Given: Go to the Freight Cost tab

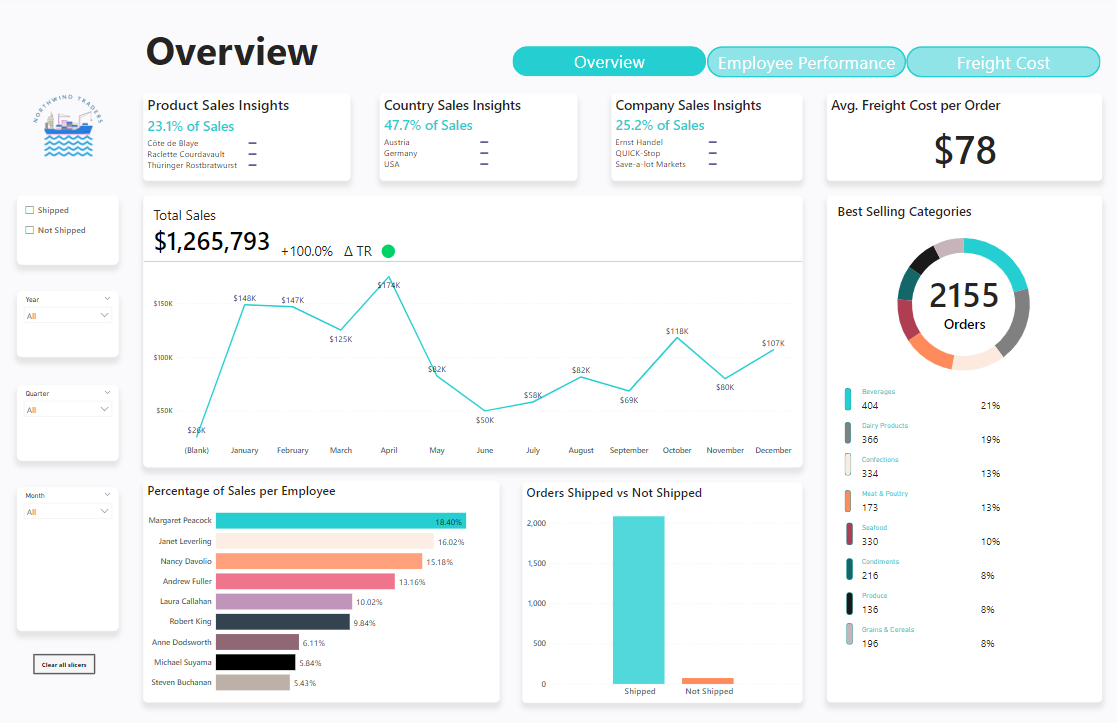Looking at the screenshot, I should pos(1003,63).
